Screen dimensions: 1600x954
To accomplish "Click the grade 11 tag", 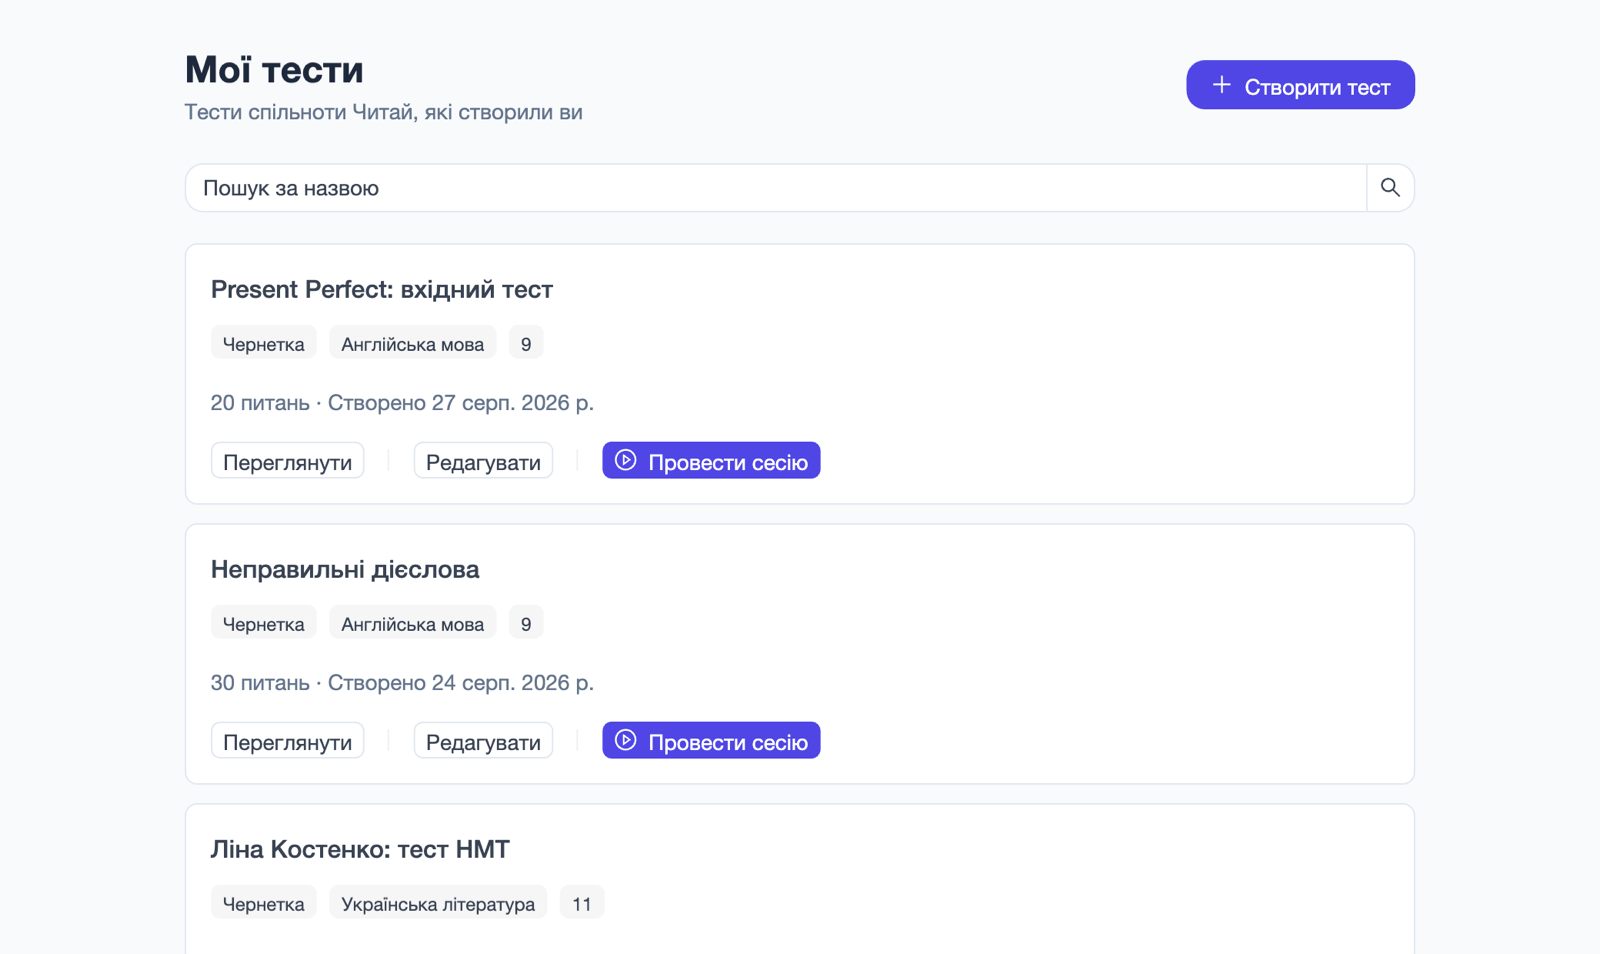I will [x=582, y=903].
